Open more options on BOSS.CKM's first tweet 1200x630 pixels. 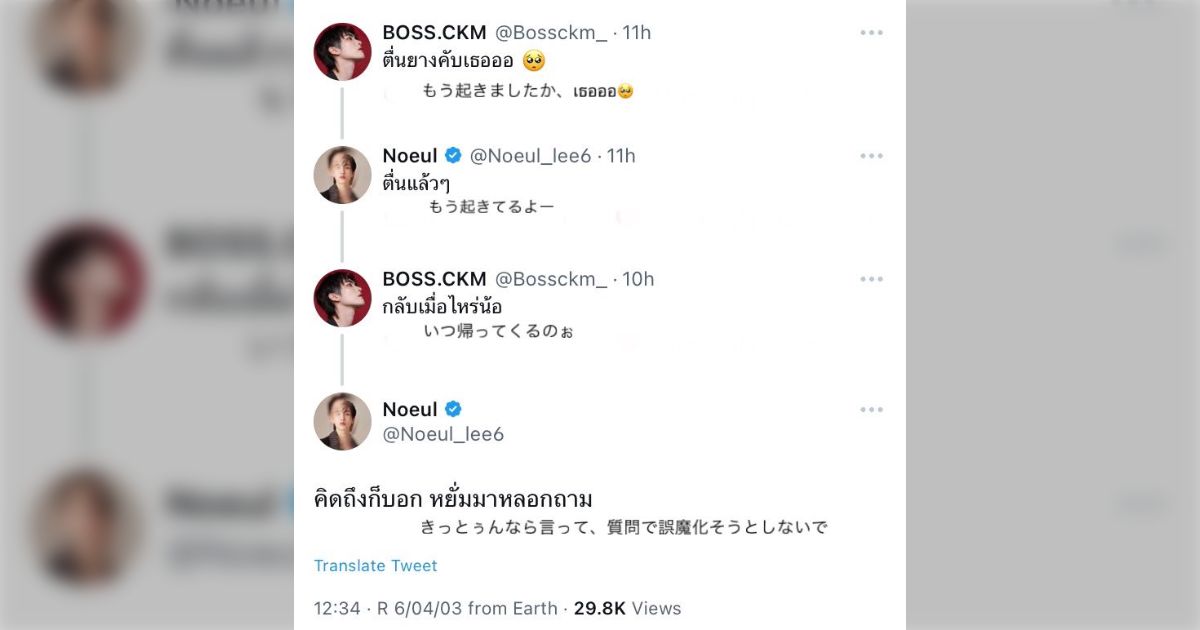[x=871, y=33]
